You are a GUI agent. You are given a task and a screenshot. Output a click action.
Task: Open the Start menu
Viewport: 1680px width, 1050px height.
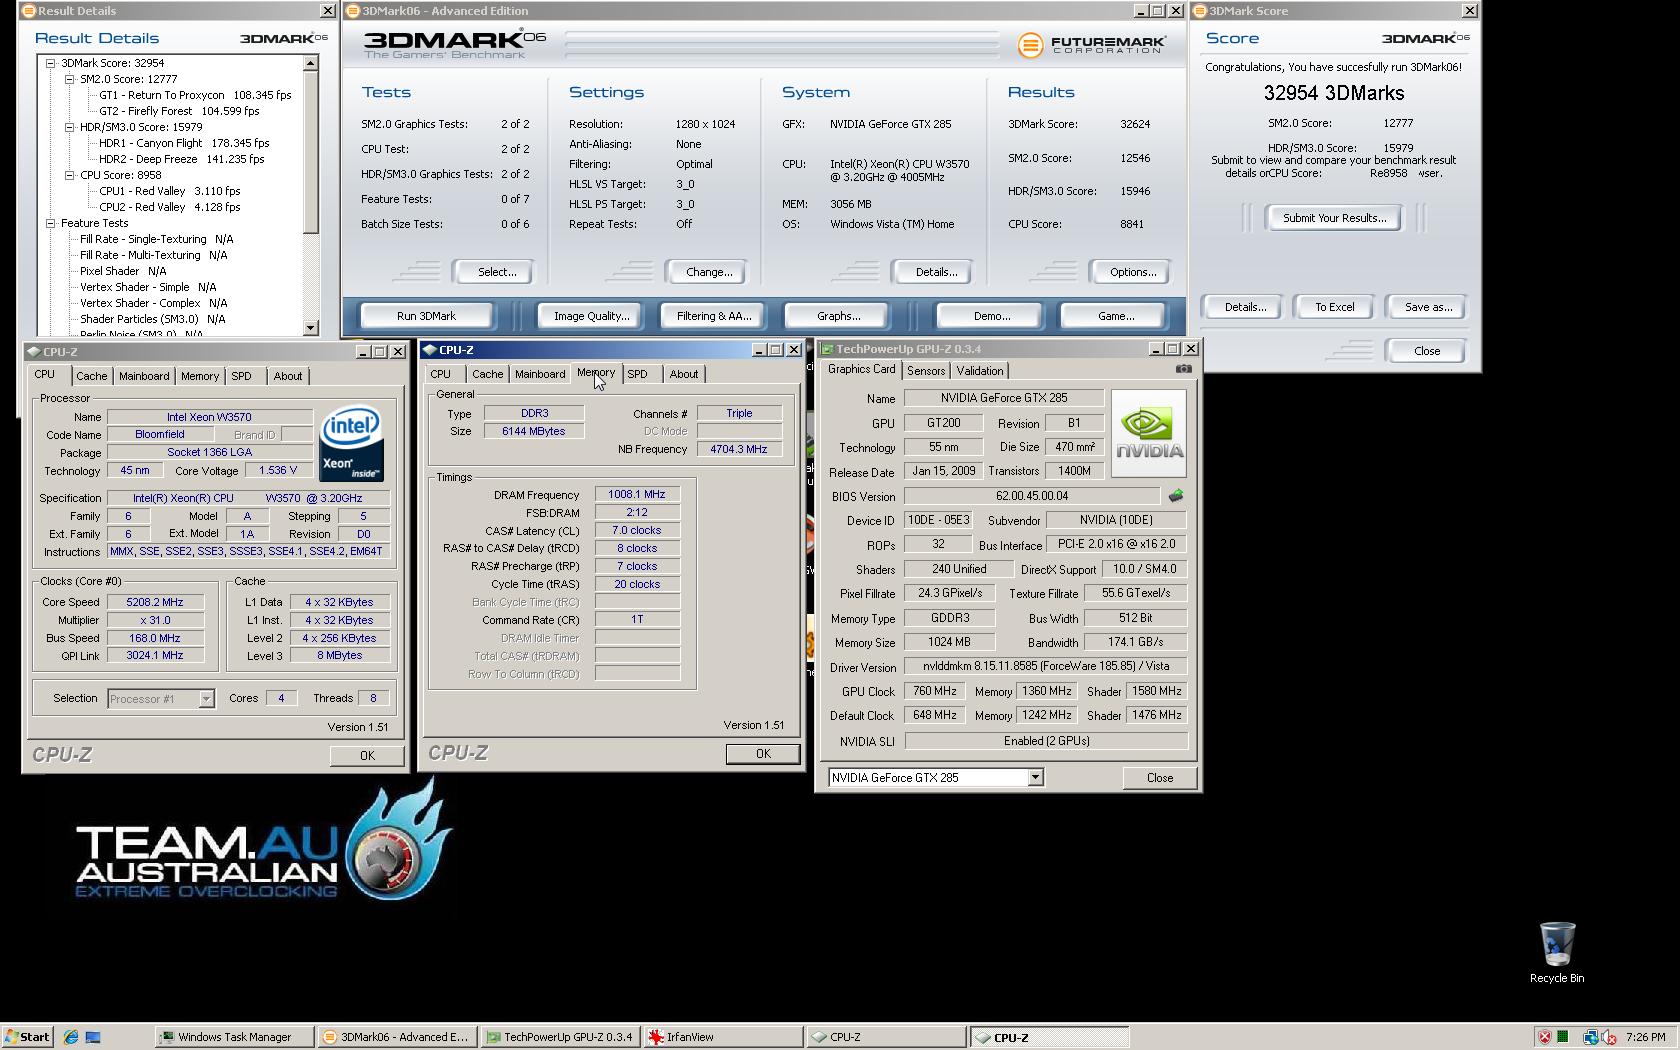pyautogui.click(x=27, y=1037)
